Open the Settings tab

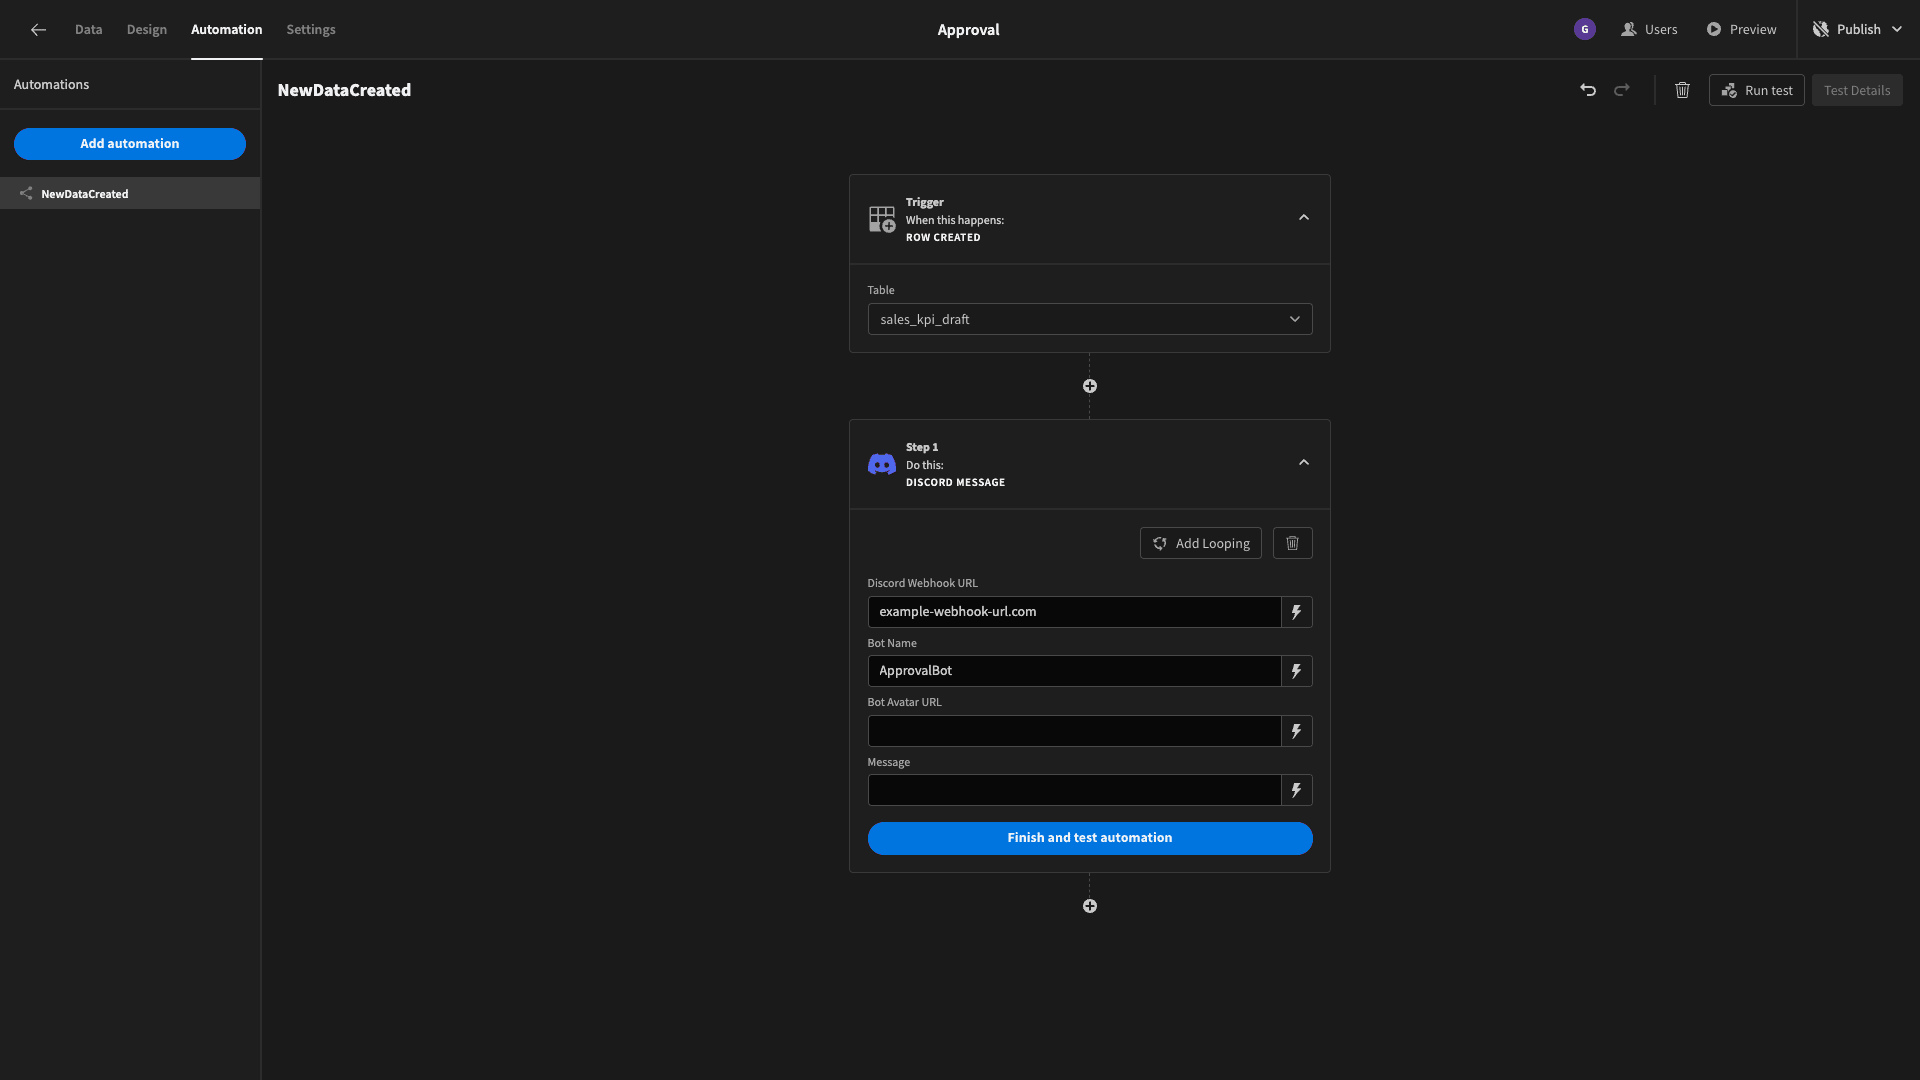pyautogui.click(x=311, y=30)
